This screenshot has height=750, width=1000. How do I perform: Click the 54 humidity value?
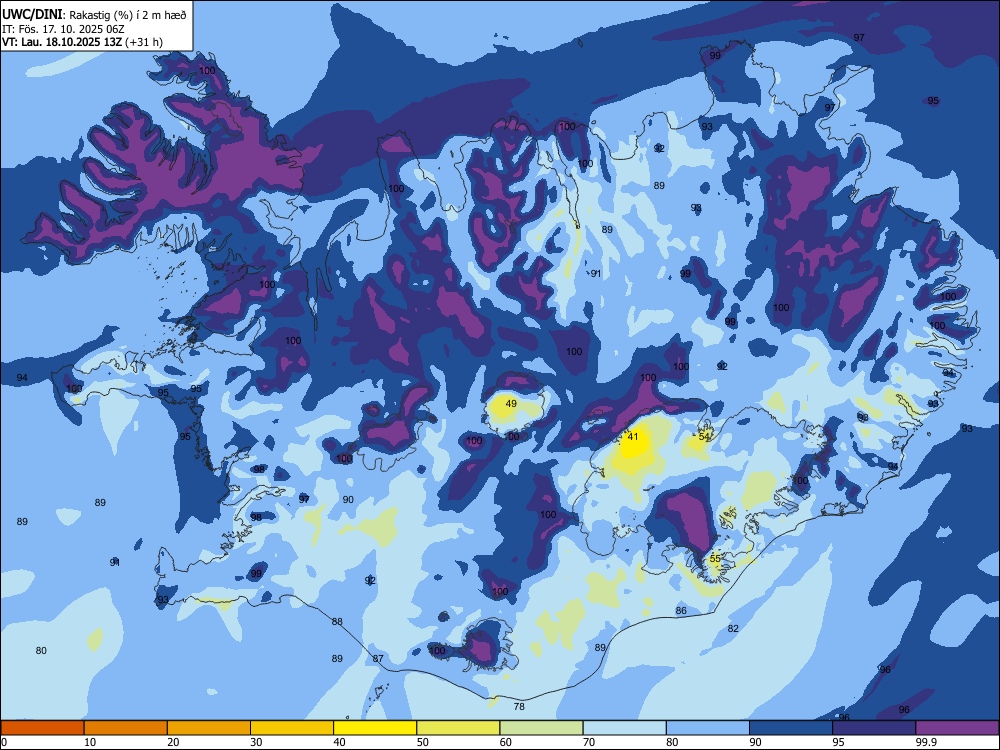tap(704, 437)
